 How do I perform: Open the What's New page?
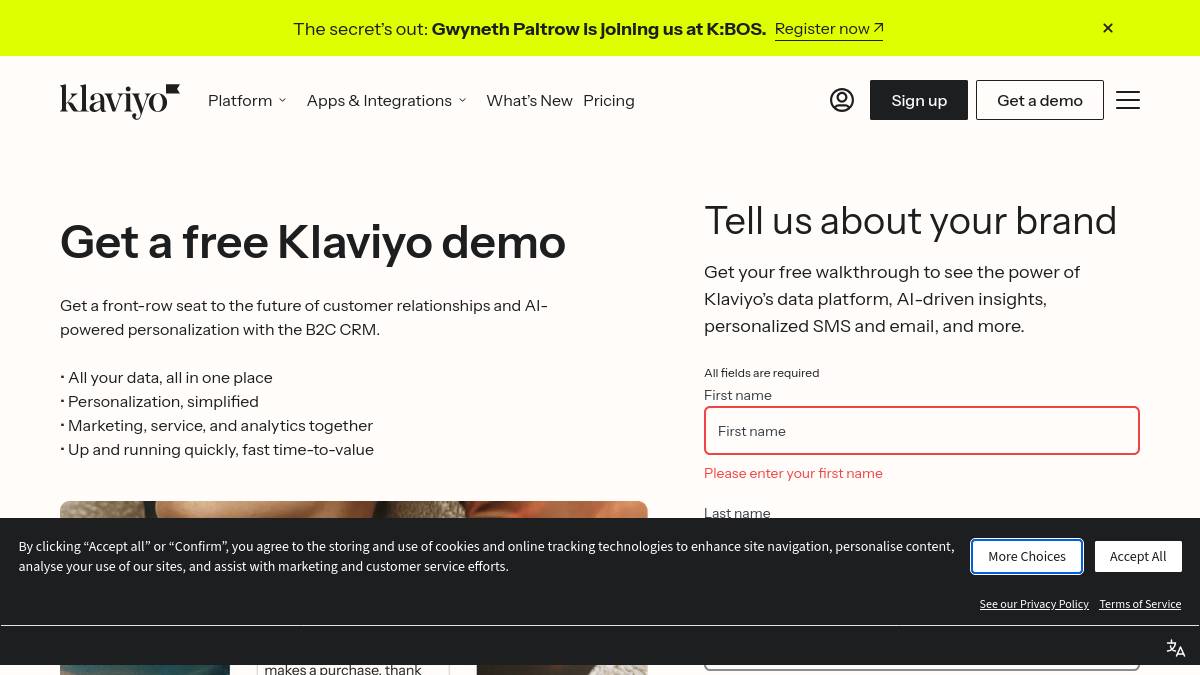click(529, 100)
